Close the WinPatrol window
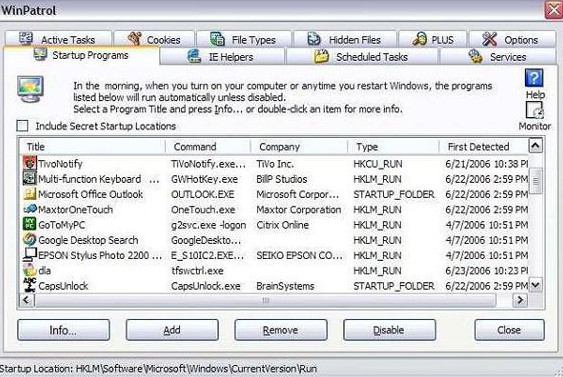 [554, 10]
